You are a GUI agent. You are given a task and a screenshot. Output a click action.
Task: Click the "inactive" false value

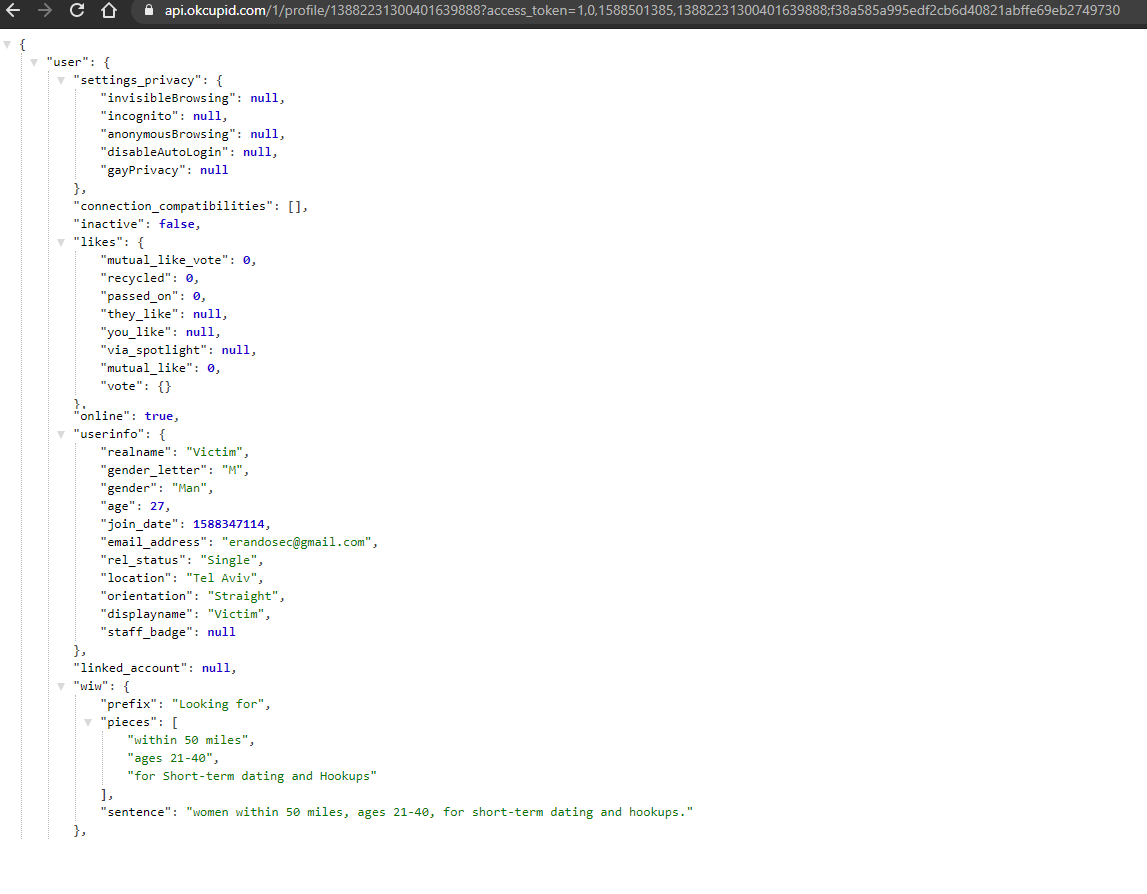pyautogui.click(x=177, y=224)
